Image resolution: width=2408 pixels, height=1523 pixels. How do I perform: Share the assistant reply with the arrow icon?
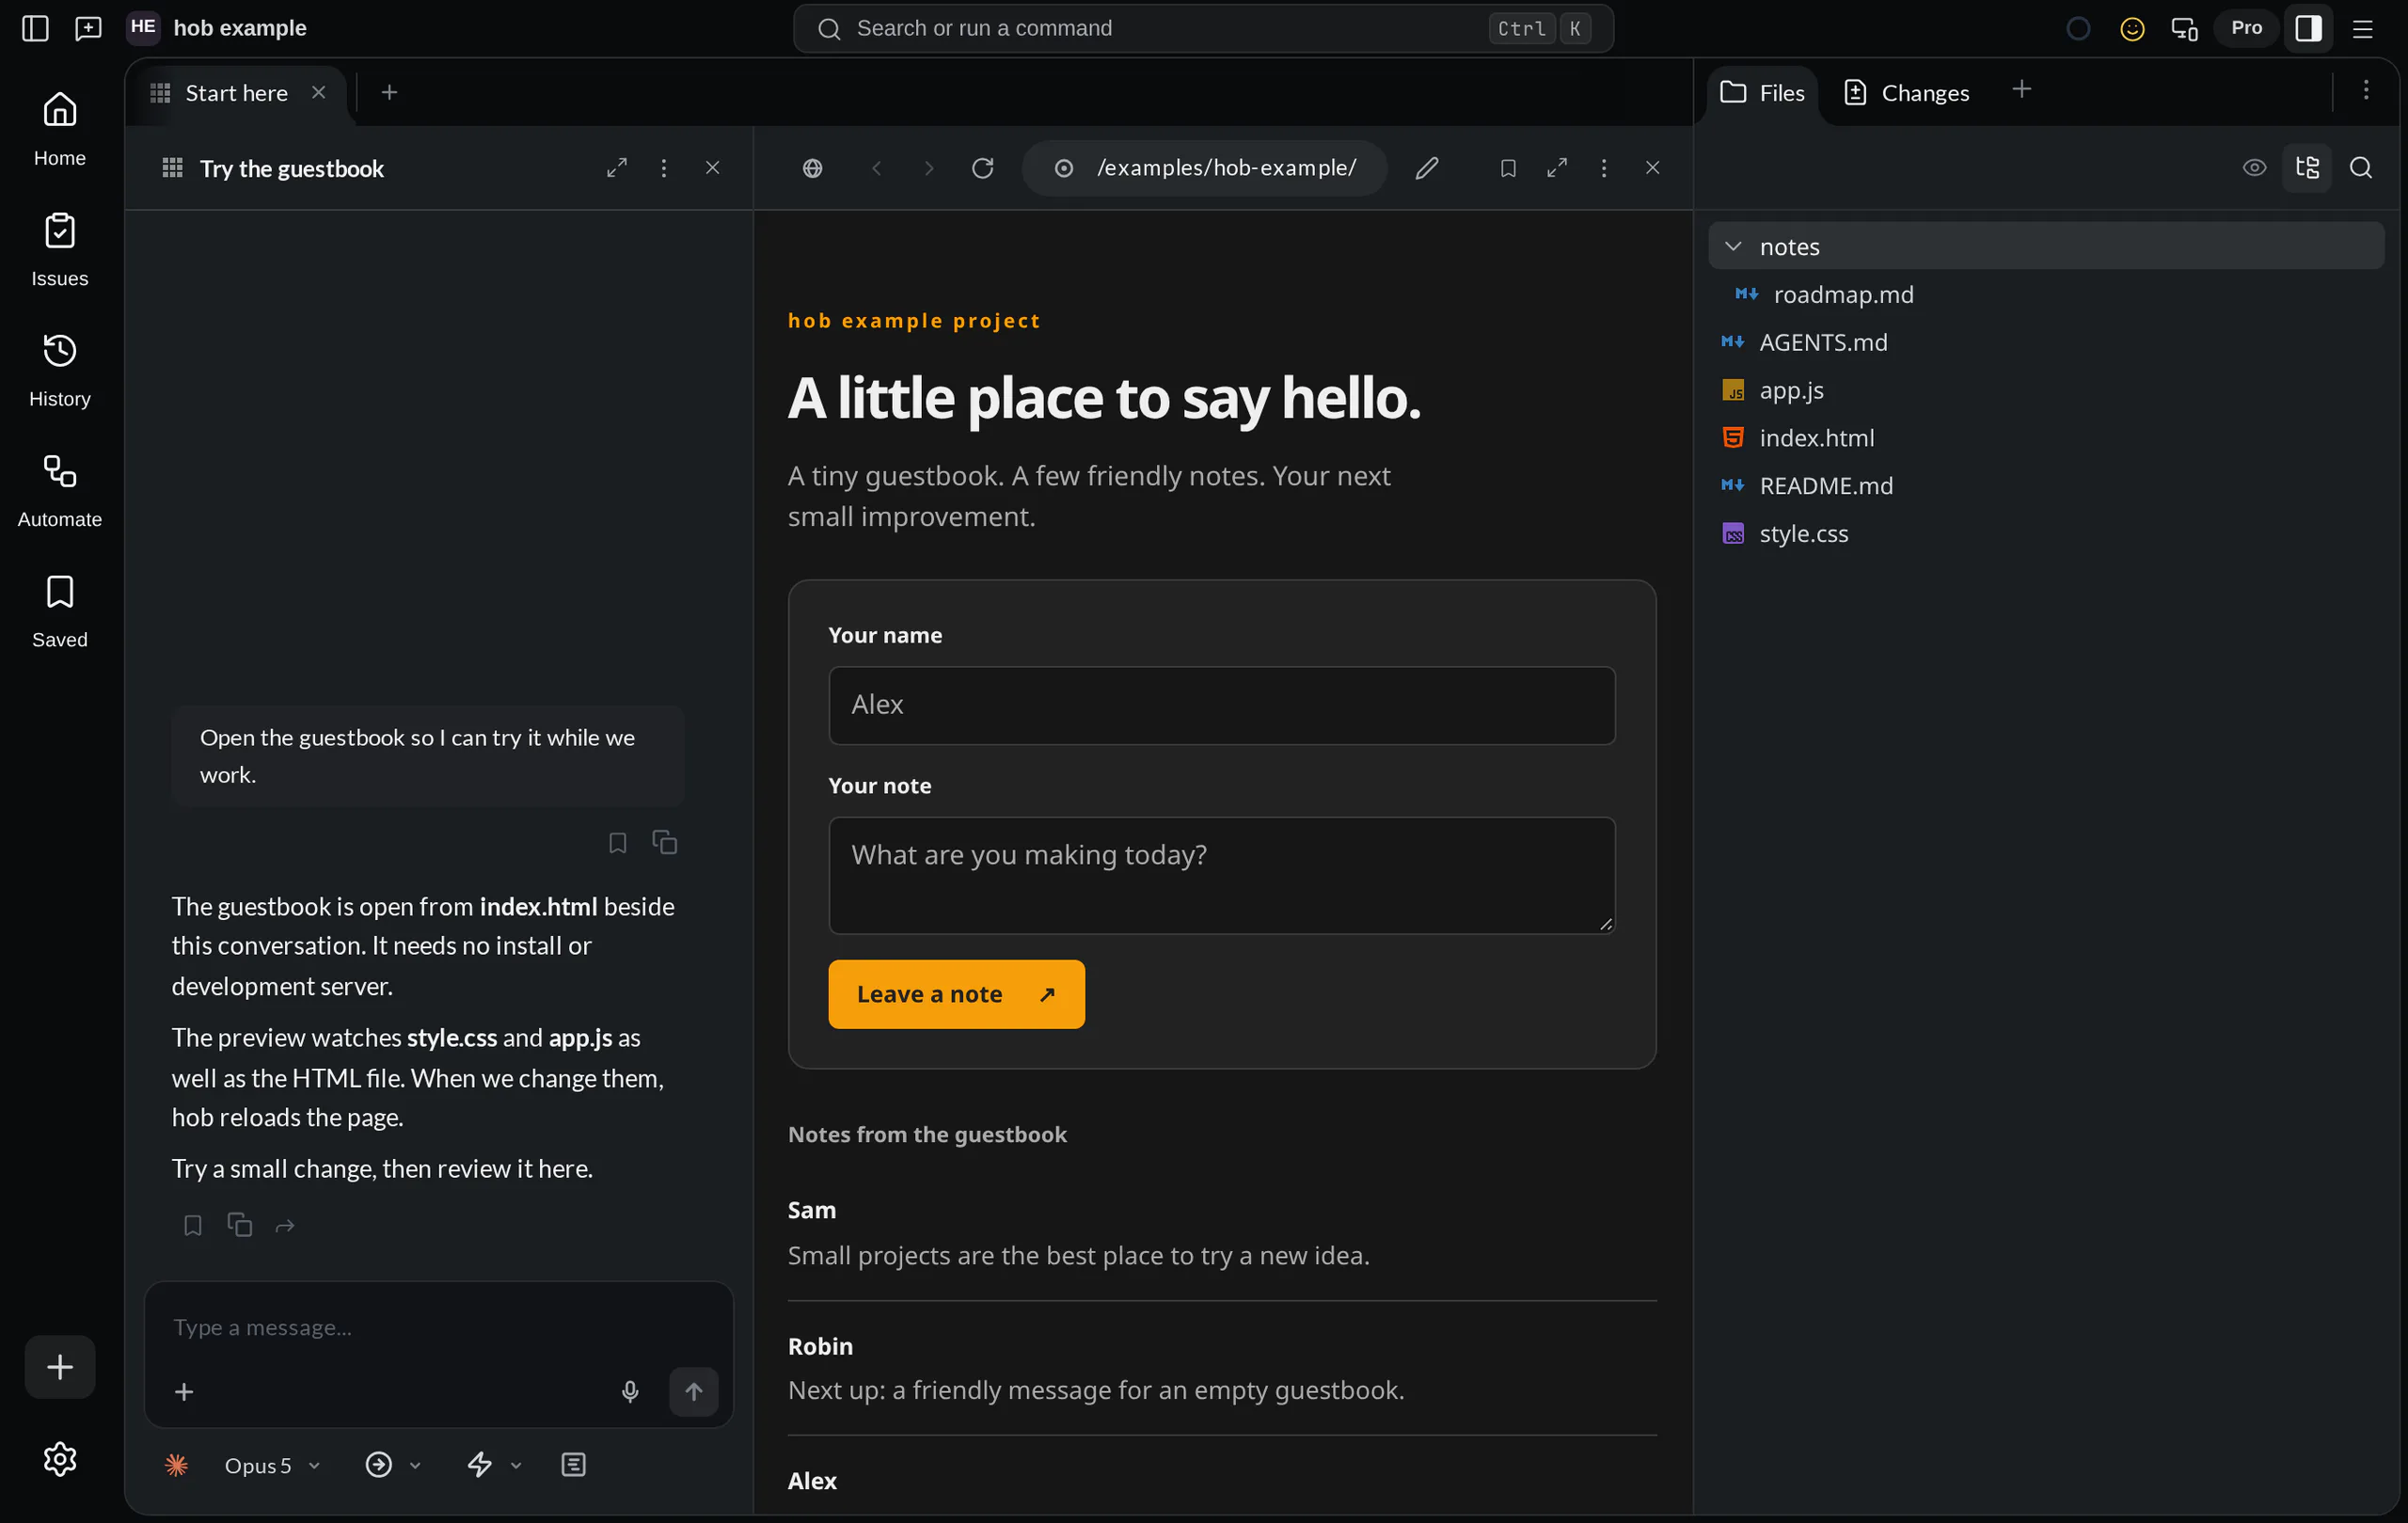[x=285, y=1225]
